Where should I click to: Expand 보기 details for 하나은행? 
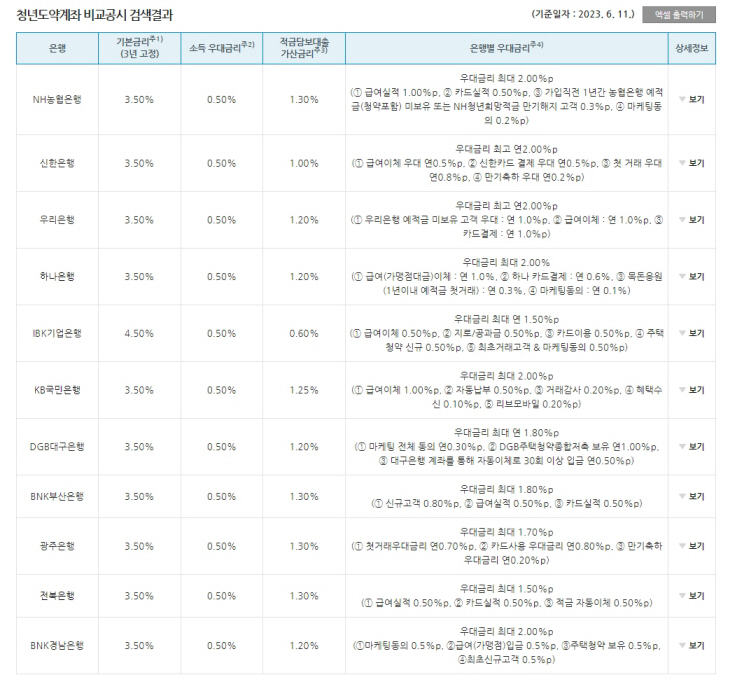[692, 277]
